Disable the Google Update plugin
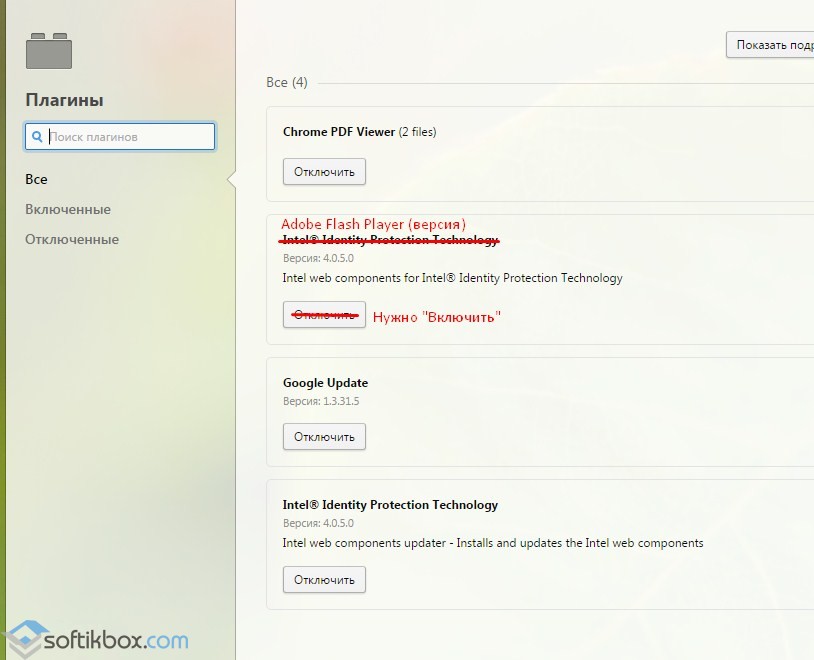This screenshot has height=660, width=814. 324,437
